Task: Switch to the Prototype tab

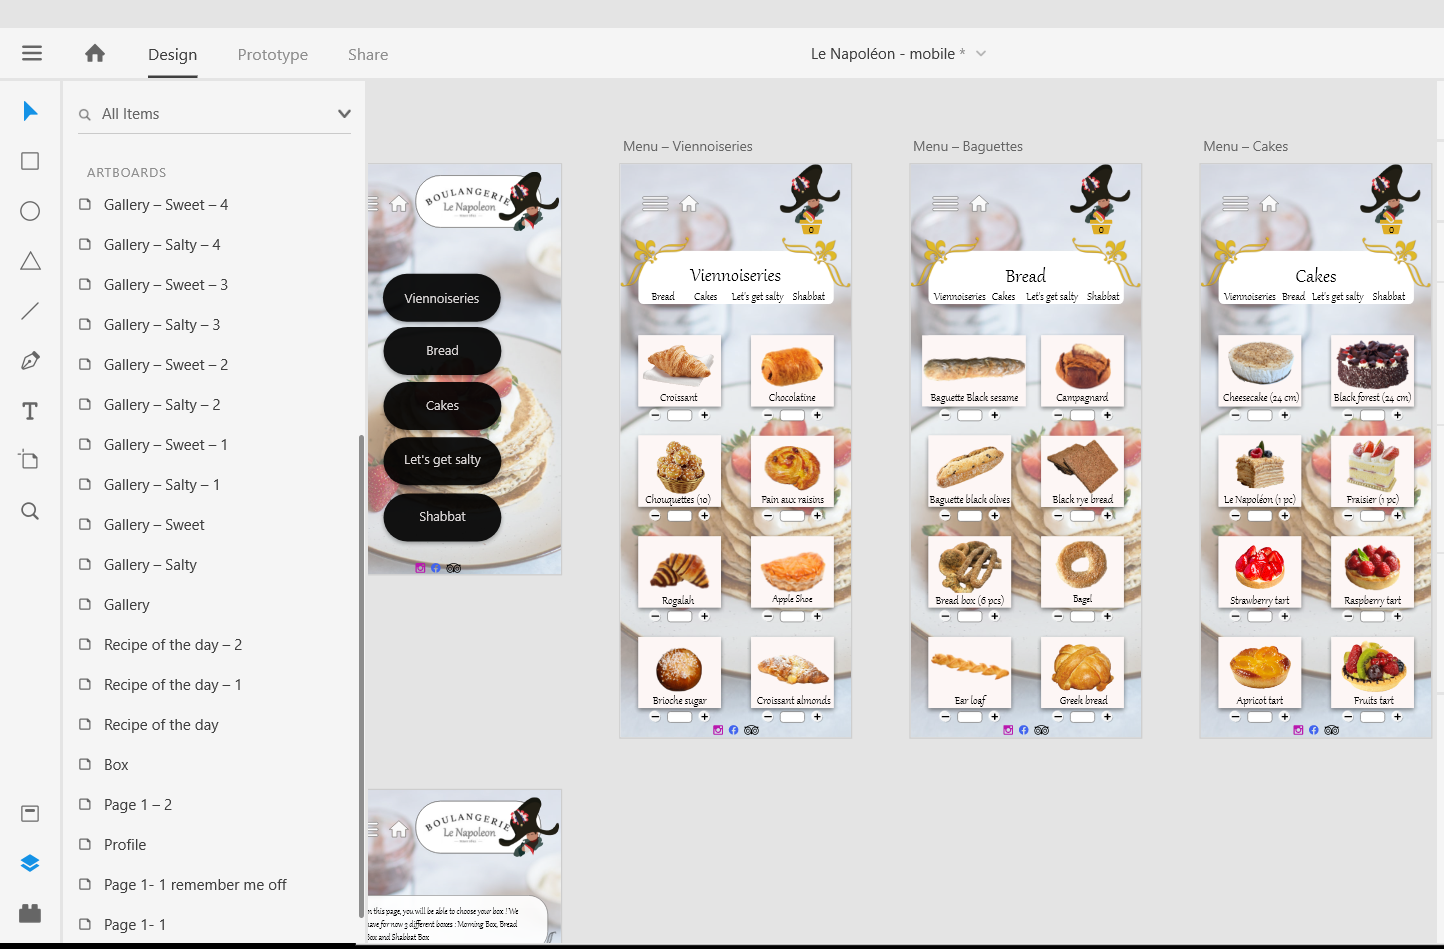Action: tap(272, 54)
